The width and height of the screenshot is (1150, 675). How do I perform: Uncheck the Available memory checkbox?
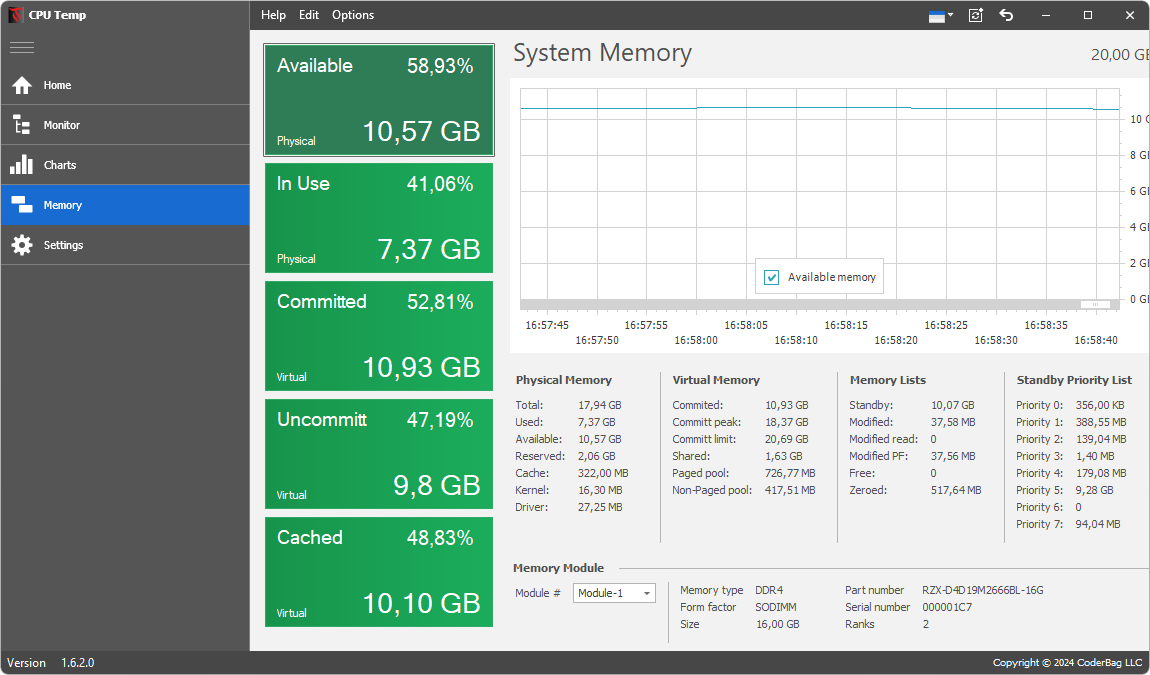click(x=771, y=277)
